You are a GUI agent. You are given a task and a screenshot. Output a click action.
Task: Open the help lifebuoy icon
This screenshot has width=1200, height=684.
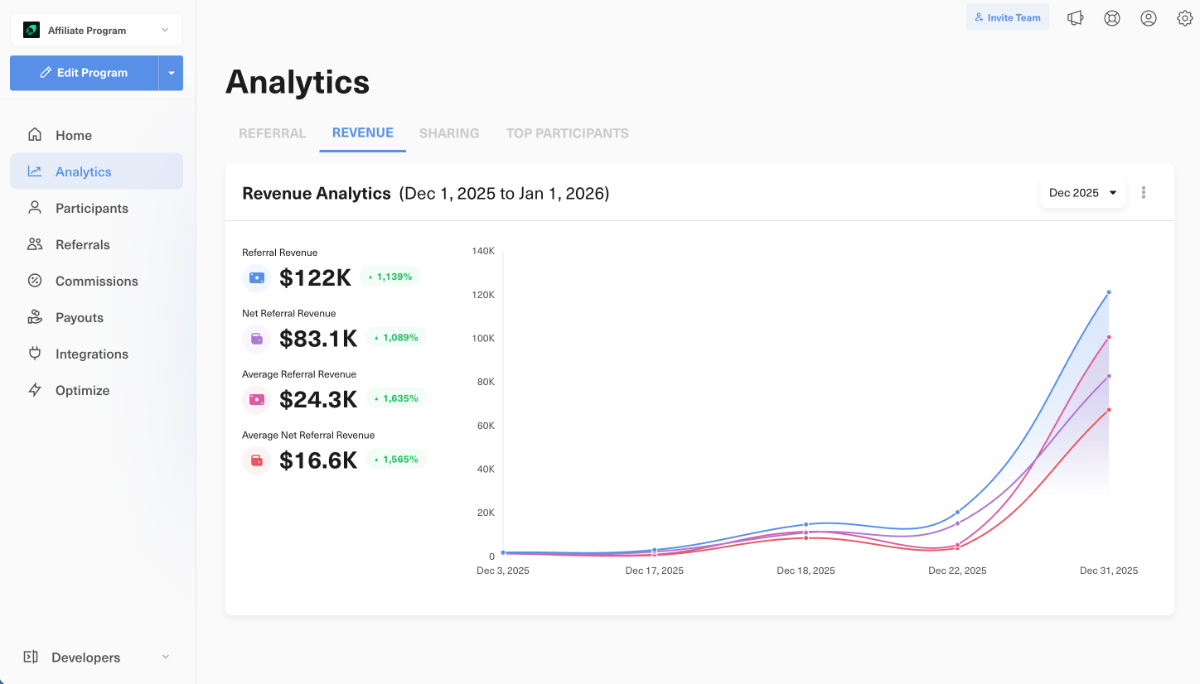(1112, 18)
